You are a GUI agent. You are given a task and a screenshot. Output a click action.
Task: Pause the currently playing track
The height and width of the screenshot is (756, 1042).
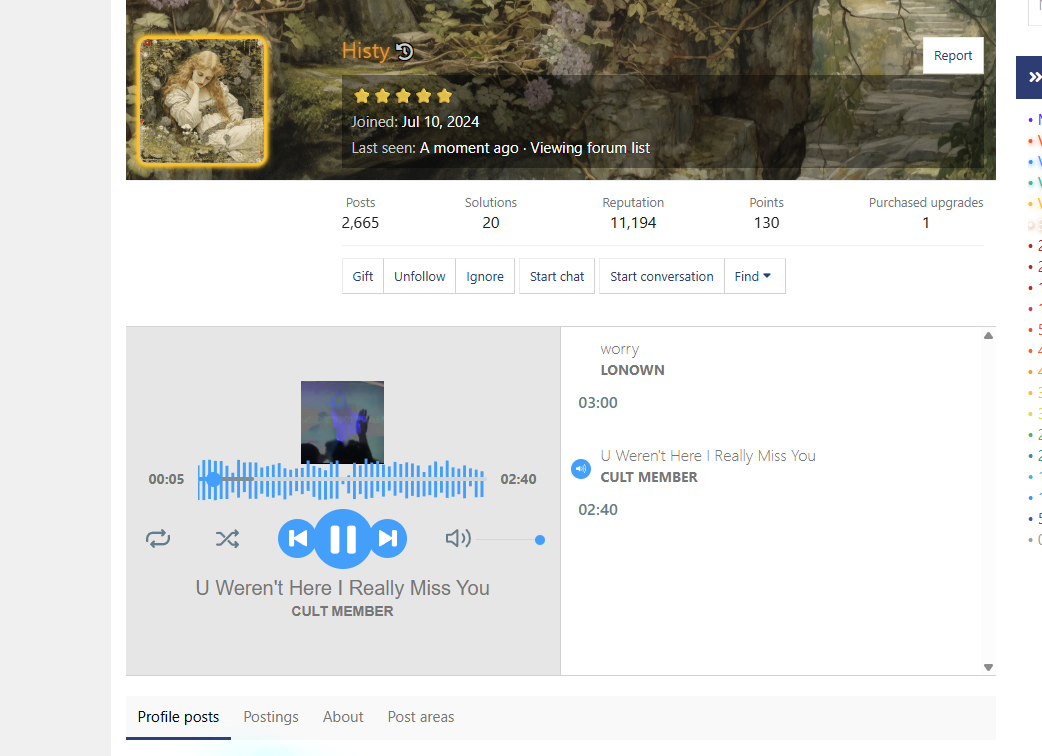342,539
